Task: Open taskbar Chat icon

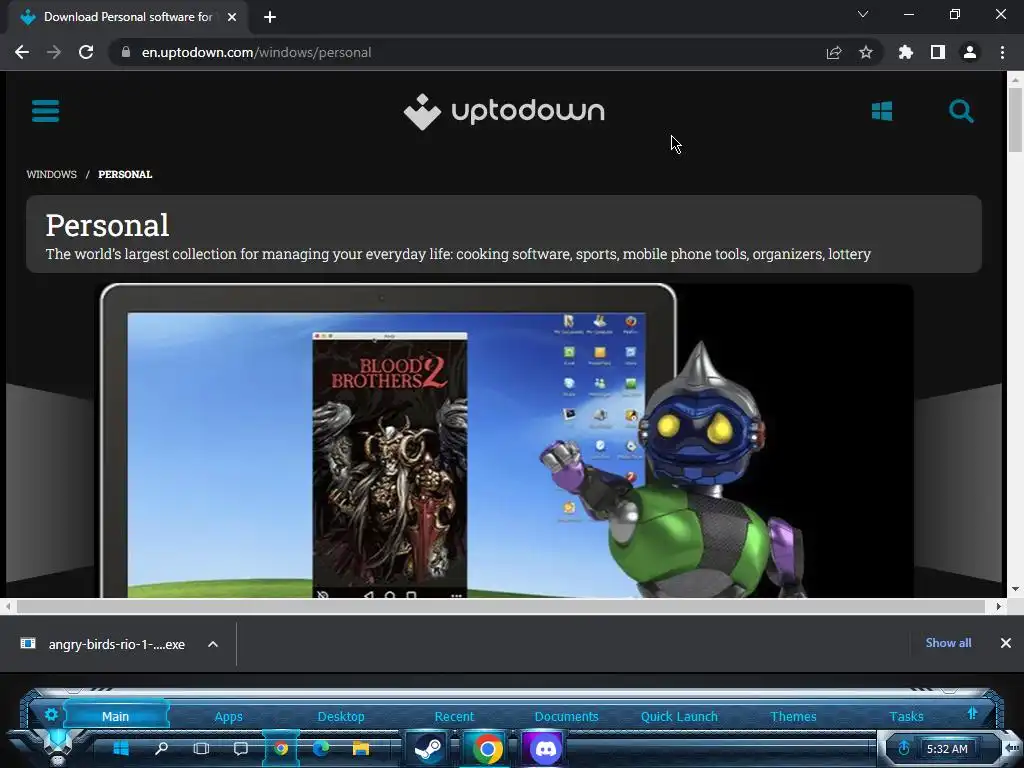Action: click(241, 748)
